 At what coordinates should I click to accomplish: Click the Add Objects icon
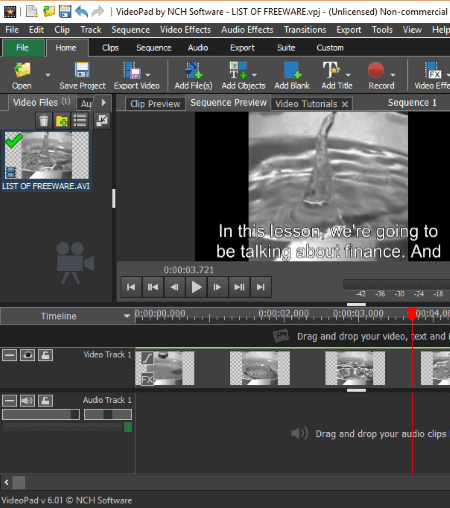click(238, 70)
